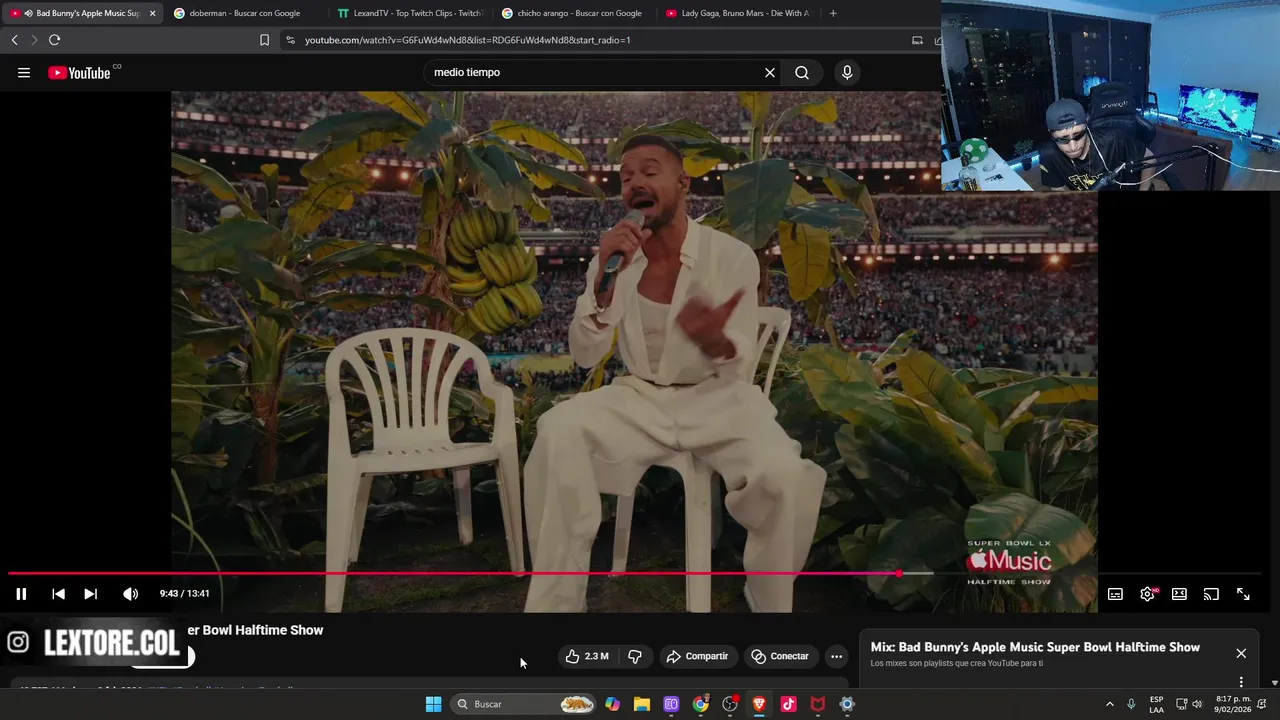Open McAfee from taskbar
Viewport: 1280px width, 720px height.
click(818, 704)
